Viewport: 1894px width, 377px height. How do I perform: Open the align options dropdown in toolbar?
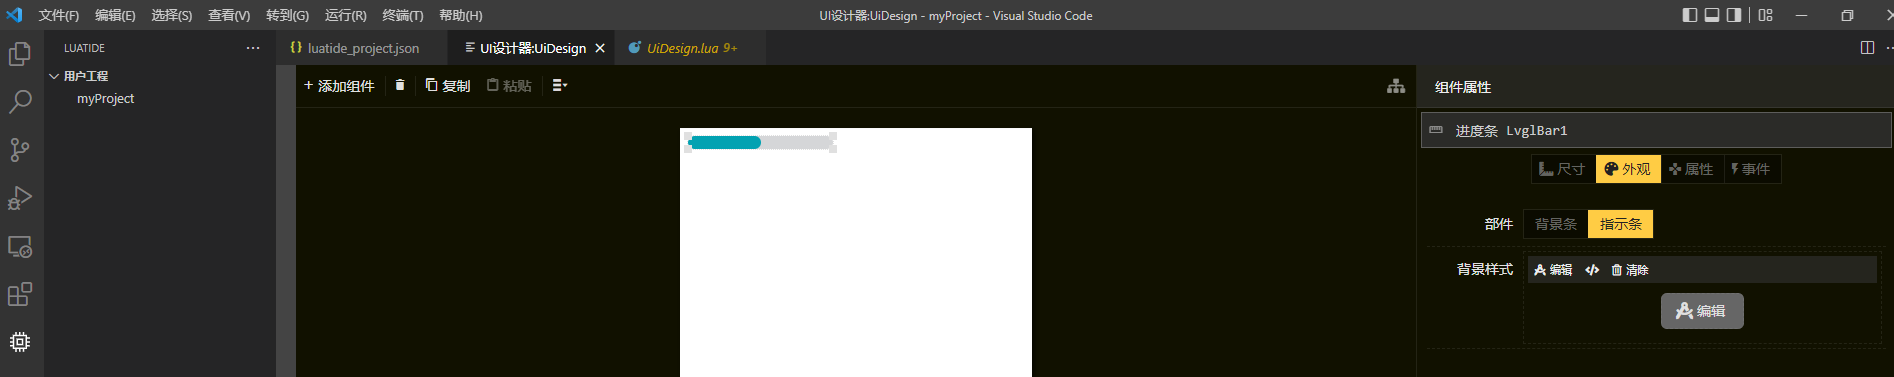560,86
